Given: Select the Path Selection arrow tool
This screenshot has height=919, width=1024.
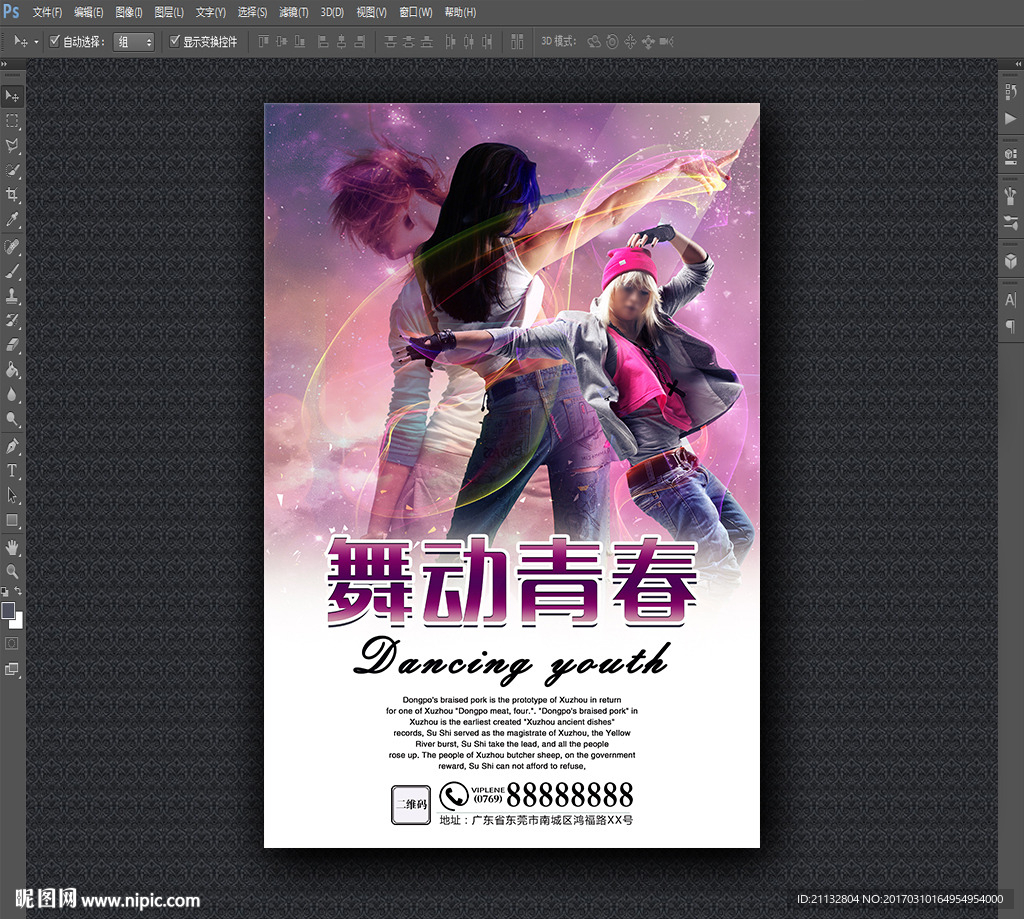Looking at the screenshot, I should [12, 495].
